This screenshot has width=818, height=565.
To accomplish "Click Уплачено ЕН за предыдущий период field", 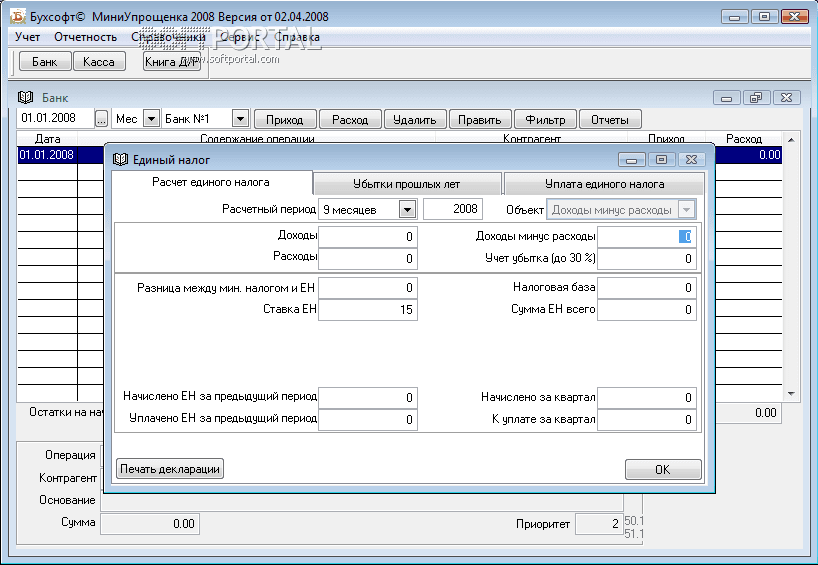I will [x=368, y=420].
